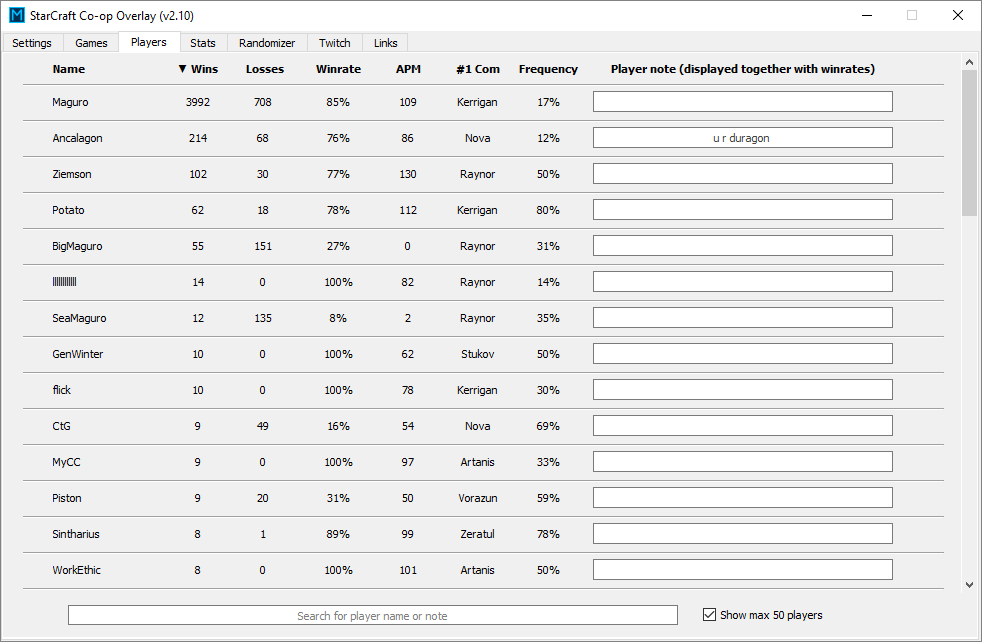This screenshot has width=982, height=642.
Task: Sort by the Winrate column header
Action: point(338,69)
